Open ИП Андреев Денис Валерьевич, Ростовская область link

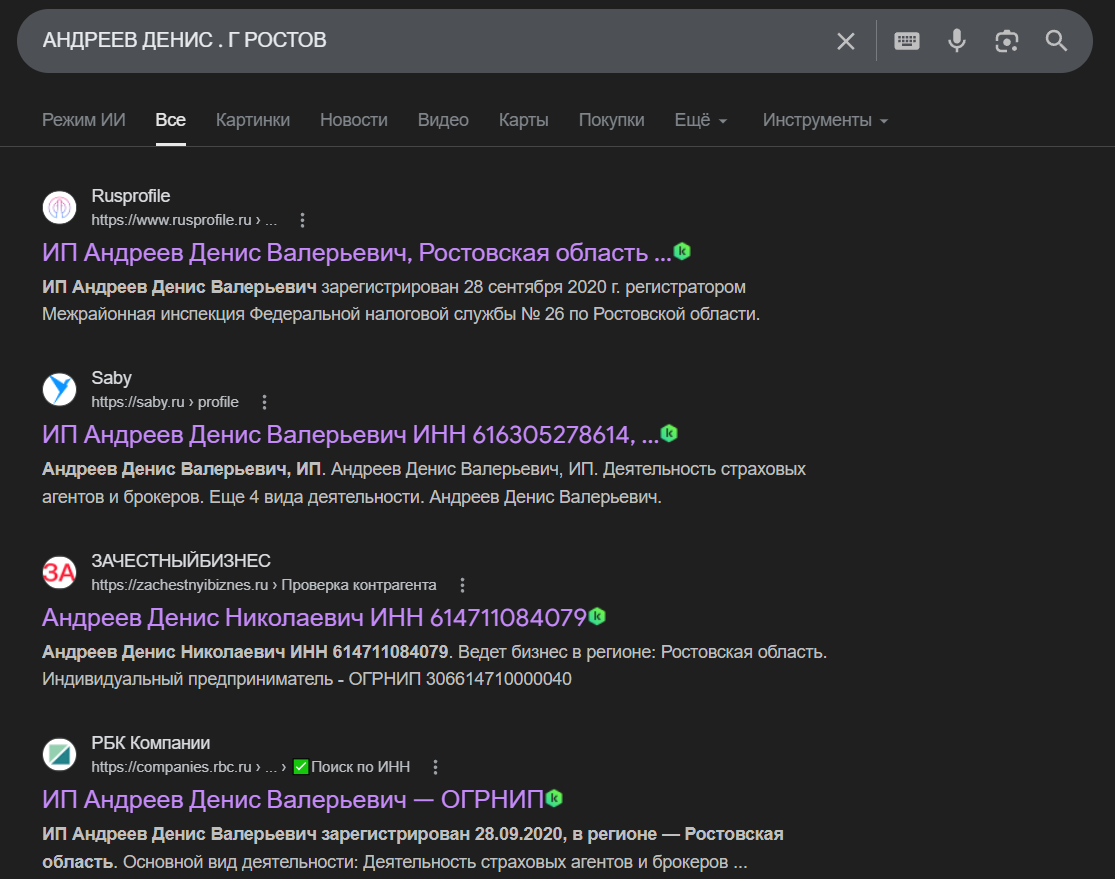click(x=356, y=253)
